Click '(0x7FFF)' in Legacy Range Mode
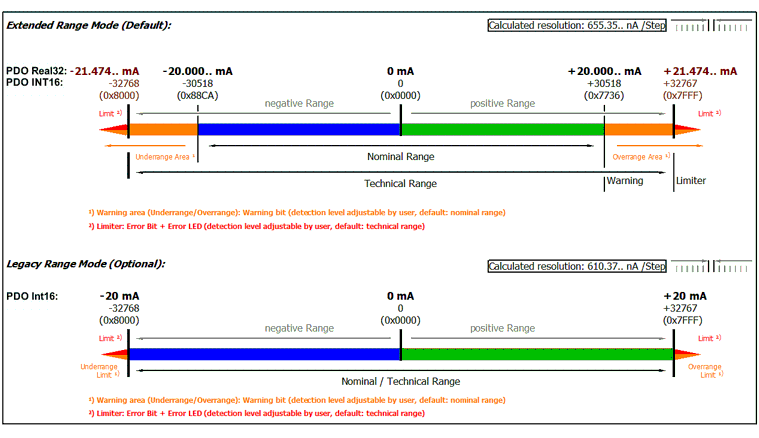 683,320
